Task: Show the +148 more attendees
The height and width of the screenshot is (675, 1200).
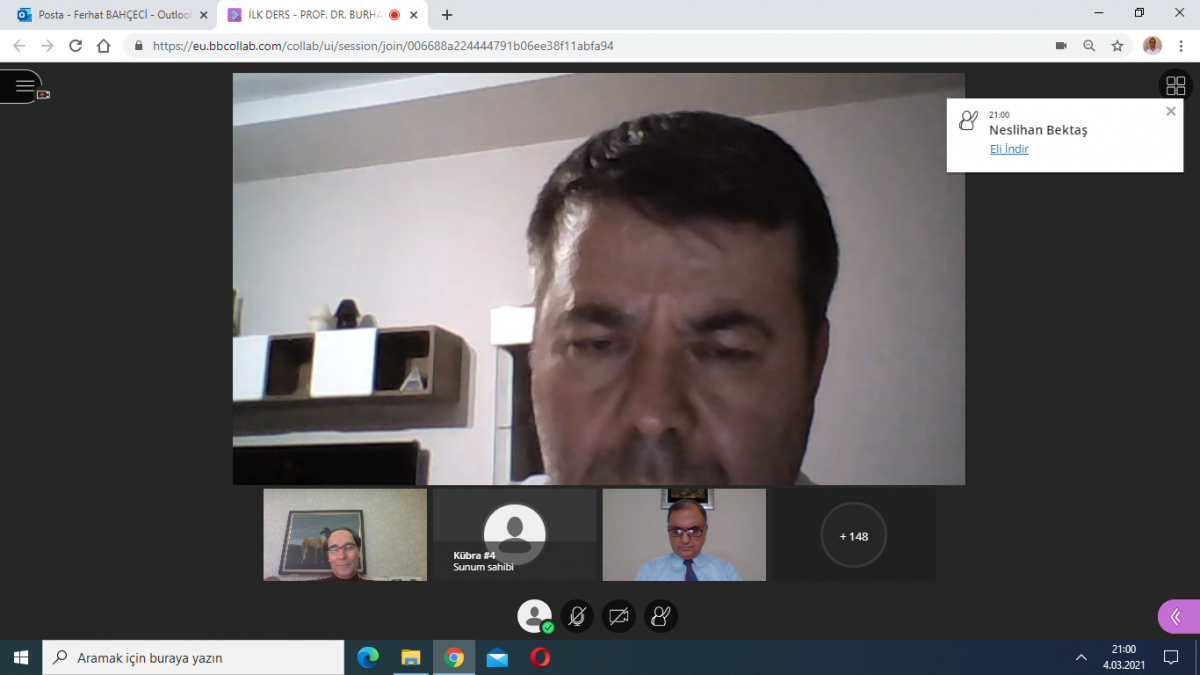Action: coord(854,535)
